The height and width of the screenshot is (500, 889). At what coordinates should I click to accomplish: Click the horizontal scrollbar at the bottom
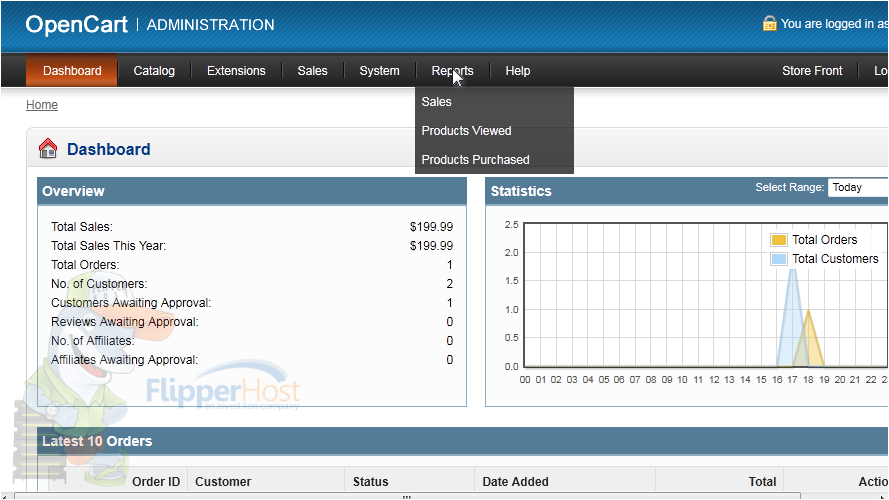pyautogui.click(x=407, y=496)
